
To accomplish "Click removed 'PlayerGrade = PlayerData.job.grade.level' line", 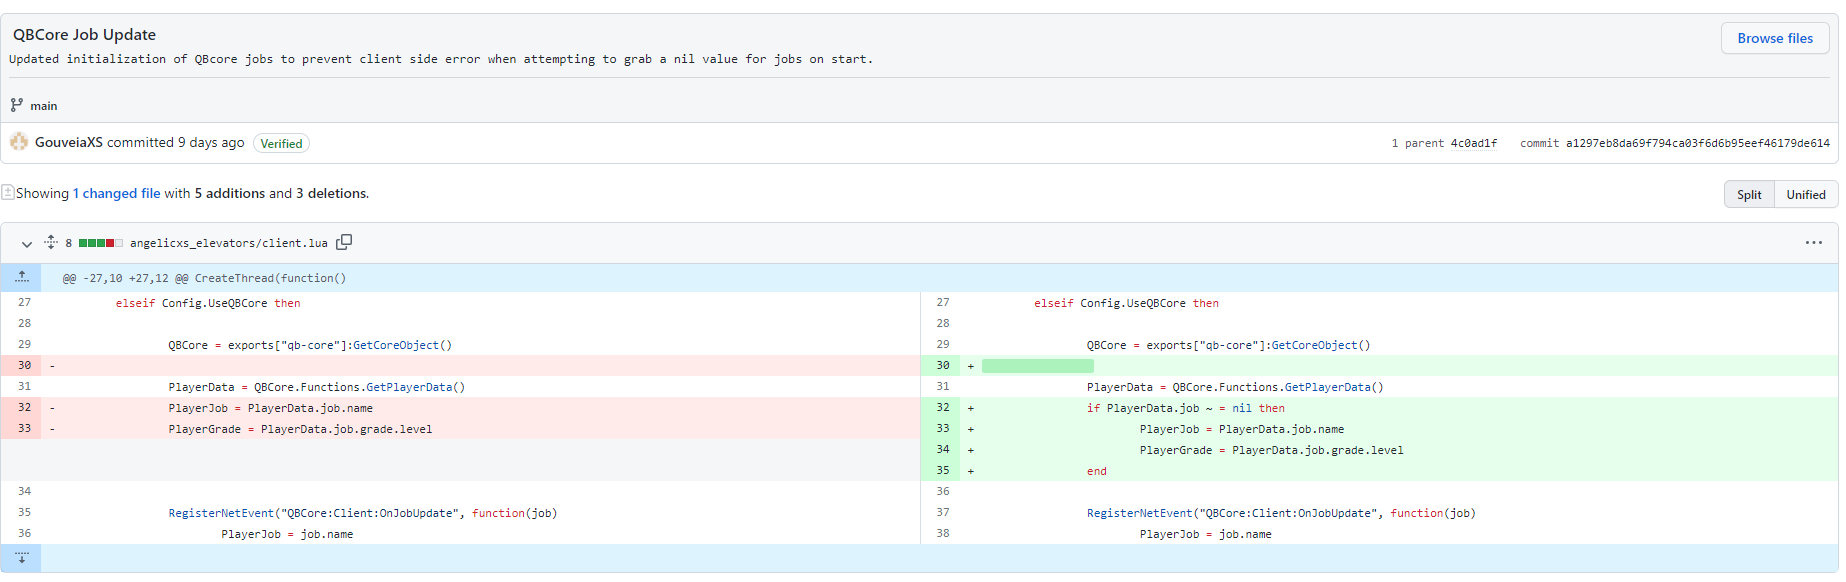I will click(300, 429).
